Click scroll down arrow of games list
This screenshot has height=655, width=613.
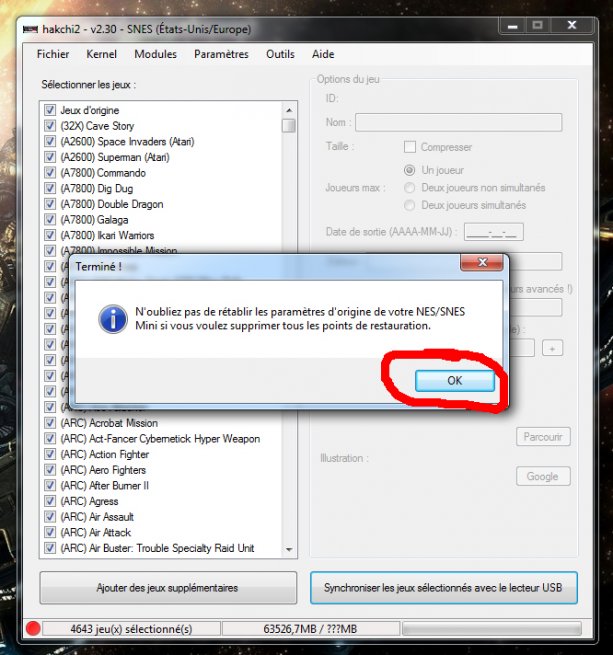[289, 549]
